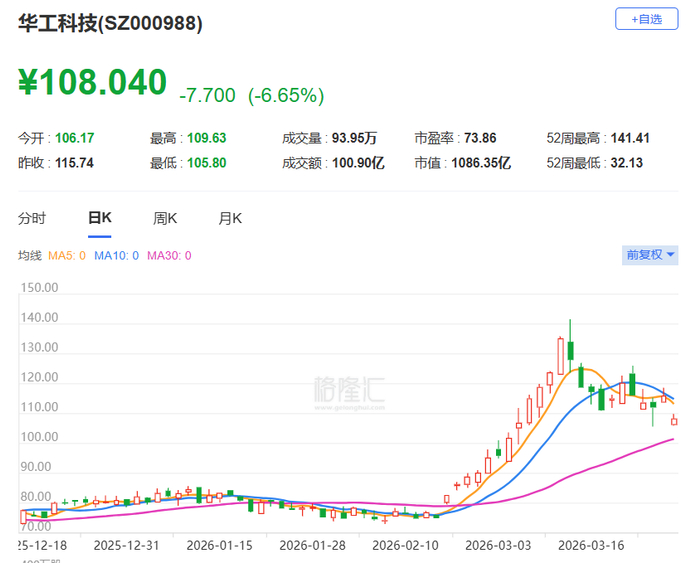Click the 2025-12-31 date axis label
This screenshot has height=563, width=700.
(126, 546)
